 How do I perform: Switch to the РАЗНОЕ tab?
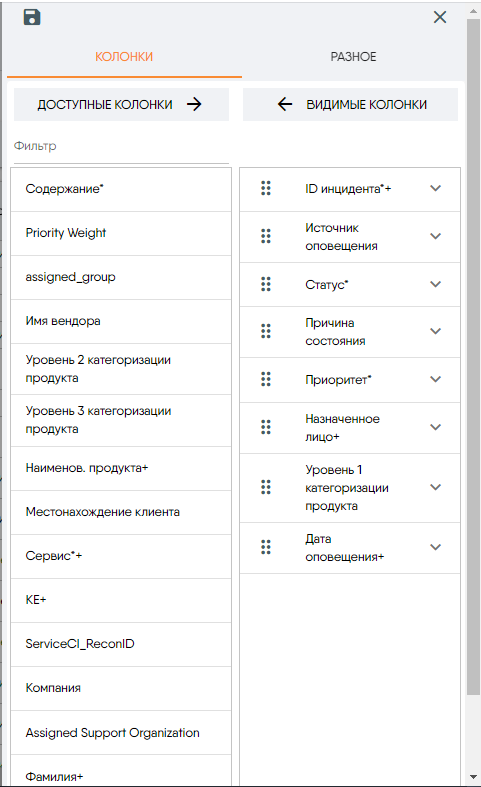353,57
